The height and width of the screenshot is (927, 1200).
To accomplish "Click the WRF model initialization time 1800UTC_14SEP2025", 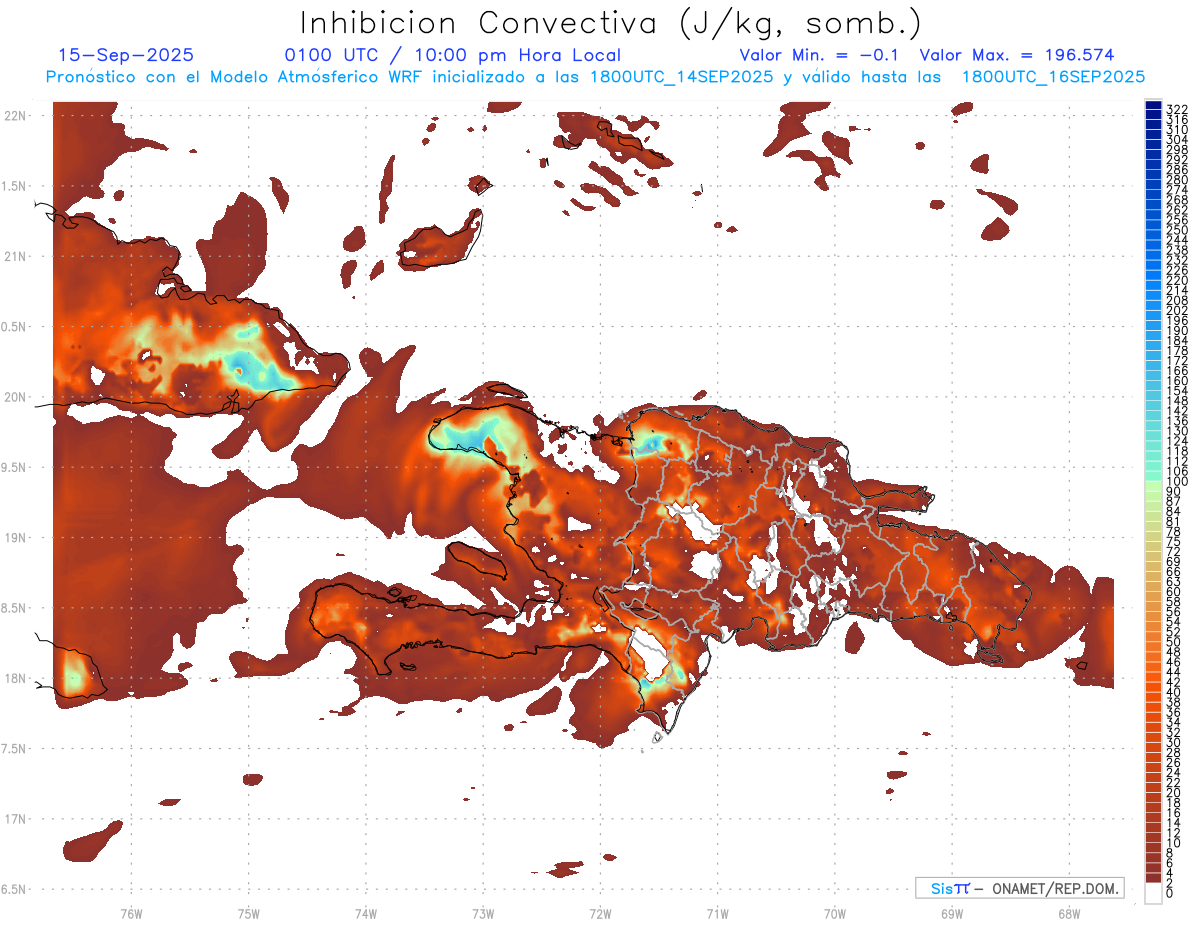I will [x=684, y=77].
